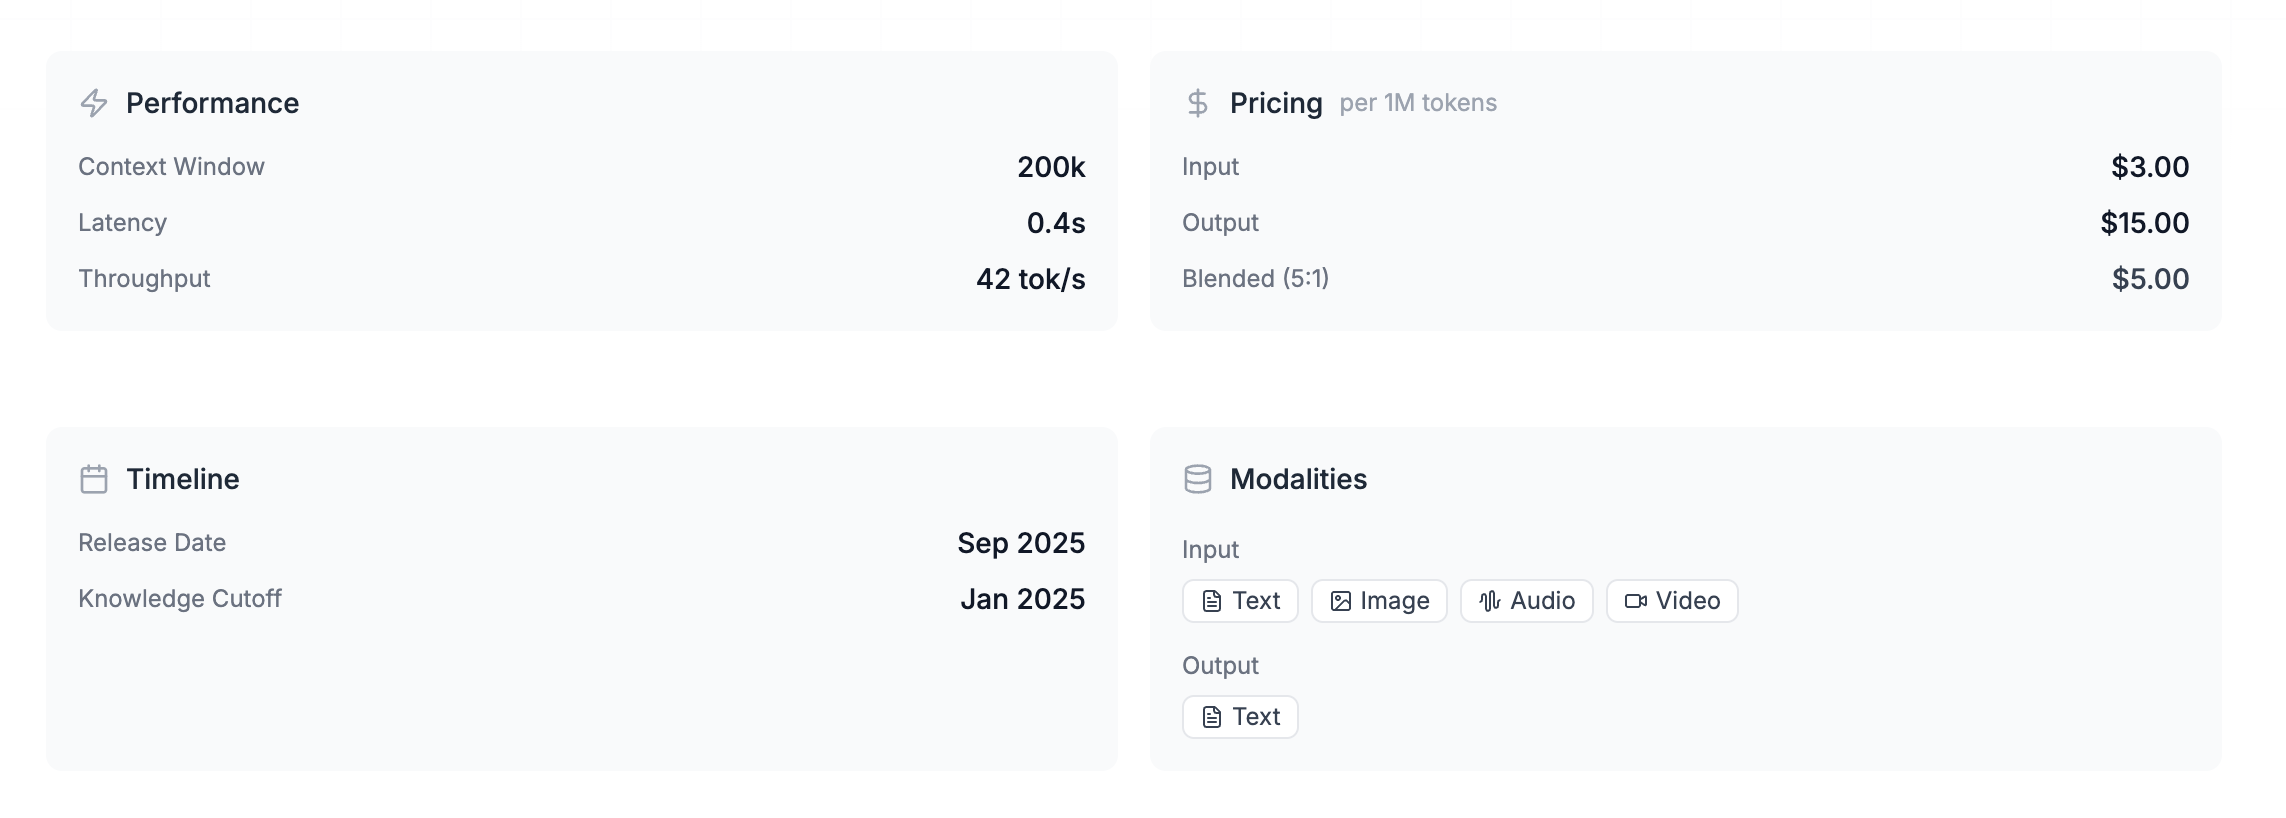Screen dimensions: 2286x818
Task: Click the $3.00 input price
Action: point(2150,167)
